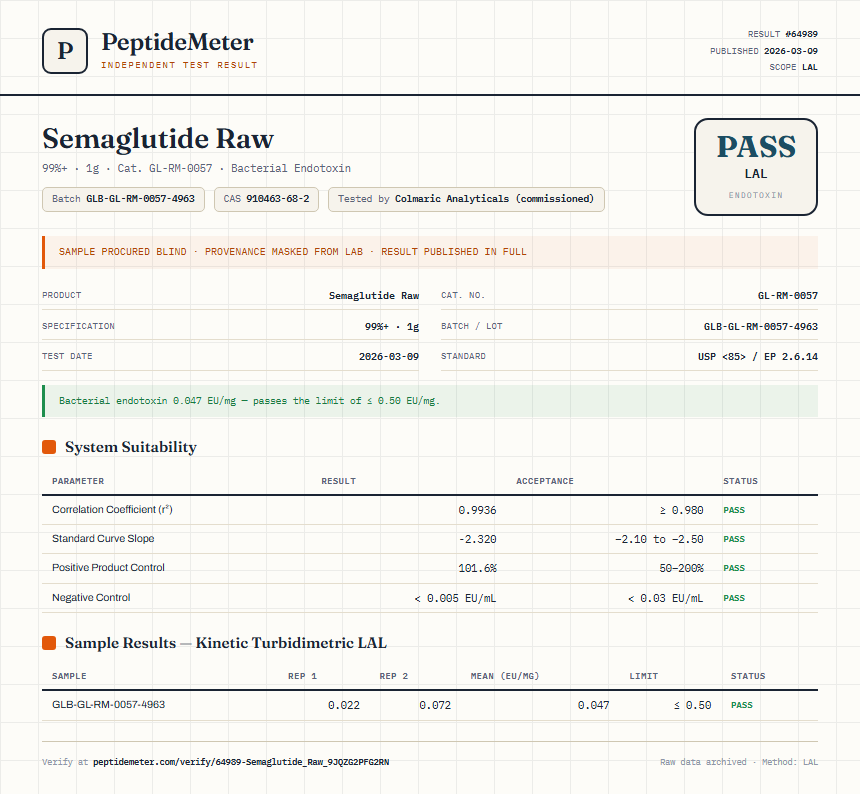Open the peptidemeter.com verify link
Screen dimensions: 860x794
(241, 762)
